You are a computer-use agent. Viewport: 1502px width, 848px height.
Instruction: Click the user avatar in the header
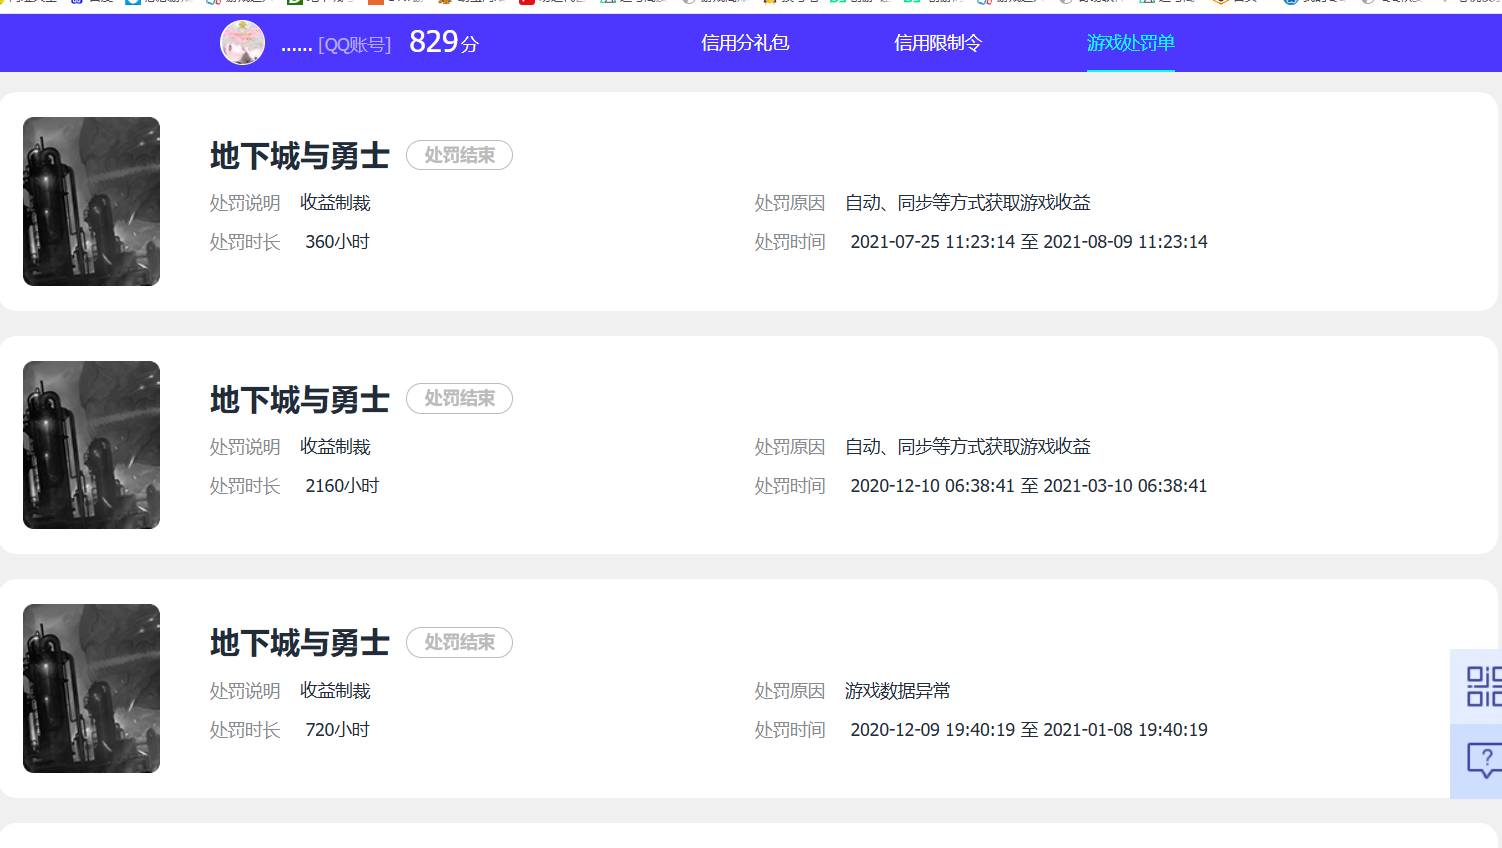point(242,43)
